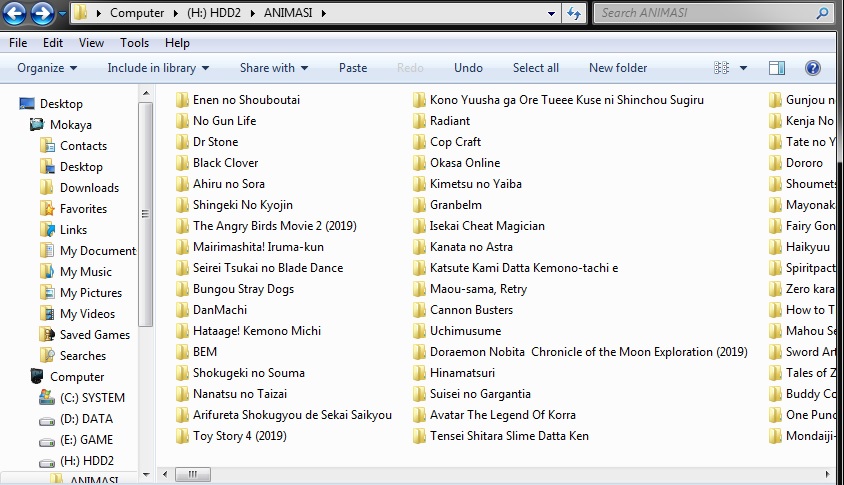The width and height of the screenshot is (844, 485).
Task: Select Desktop root in navigation pane
Action: tap(61, 103)
